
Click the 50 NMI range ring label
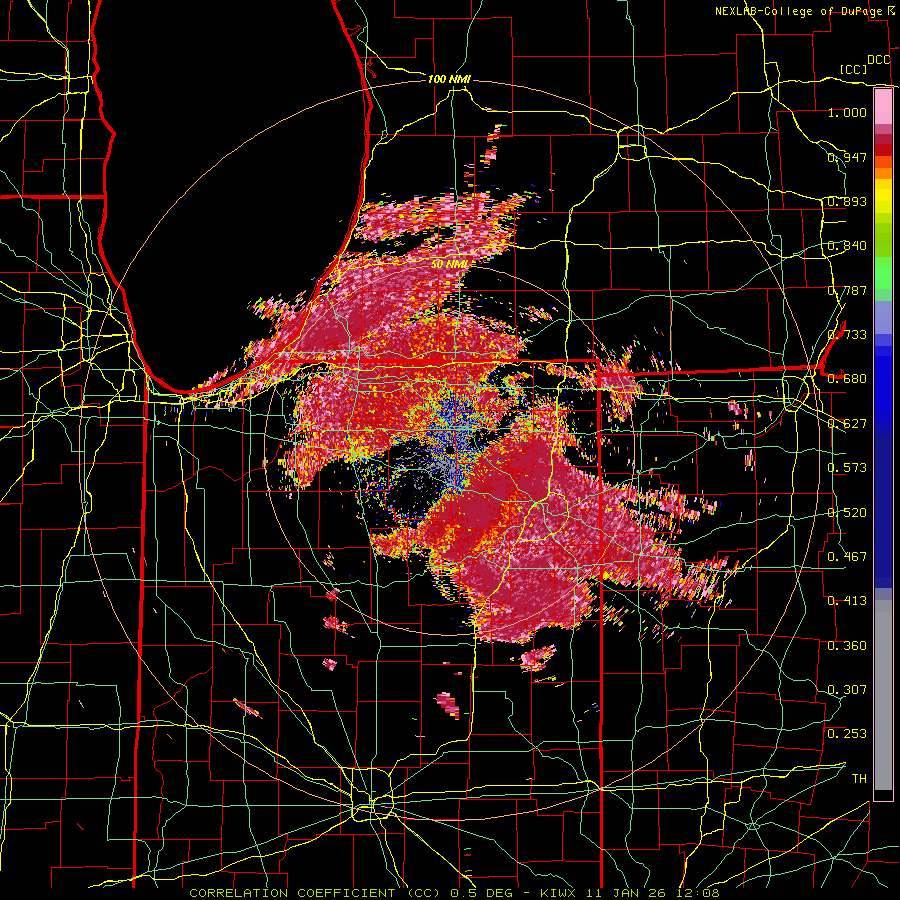click(449, 264)
